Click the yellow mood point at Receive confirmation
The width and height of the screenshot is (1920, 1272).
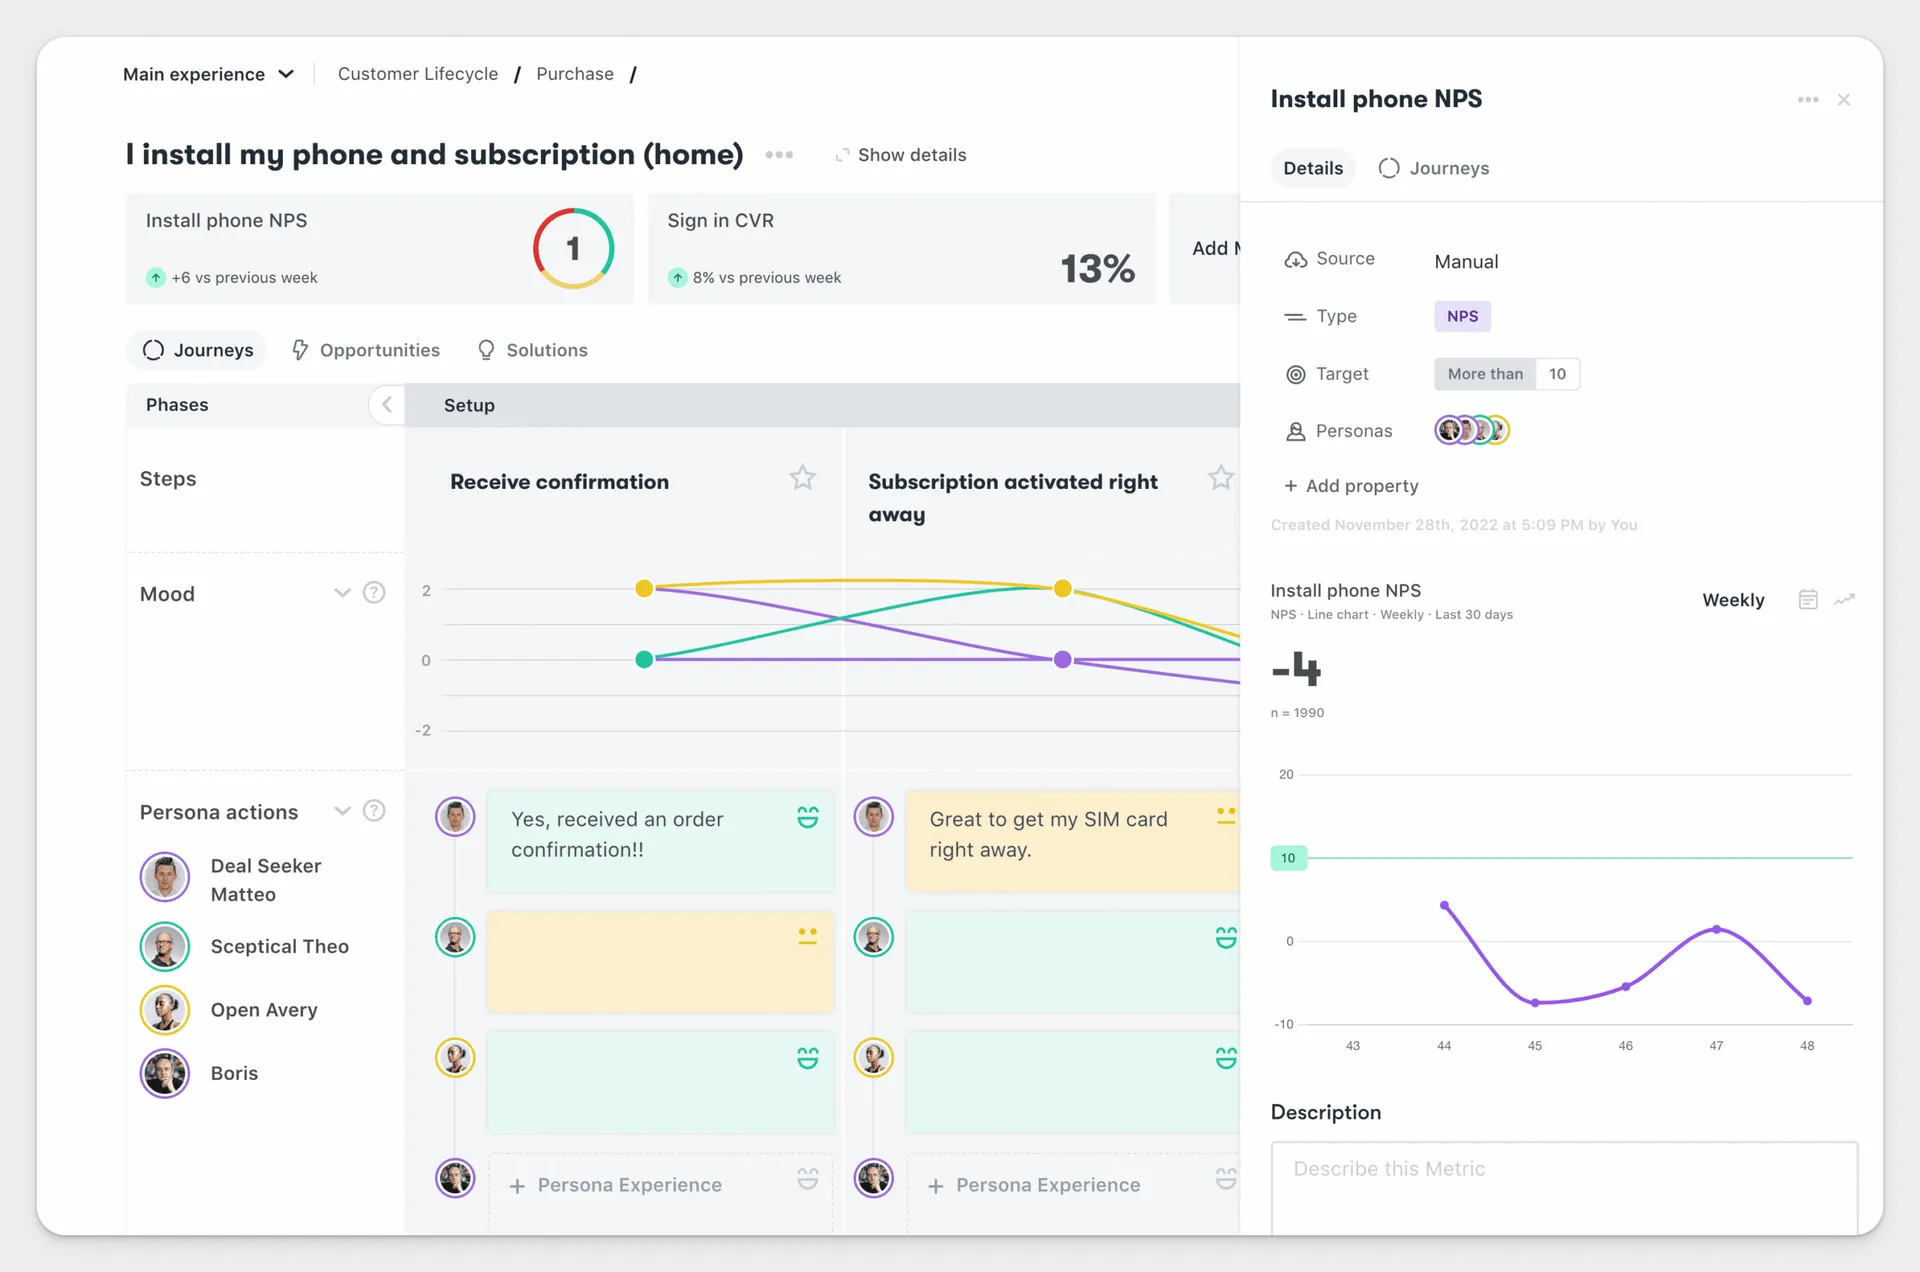click(x=644, y=588)
